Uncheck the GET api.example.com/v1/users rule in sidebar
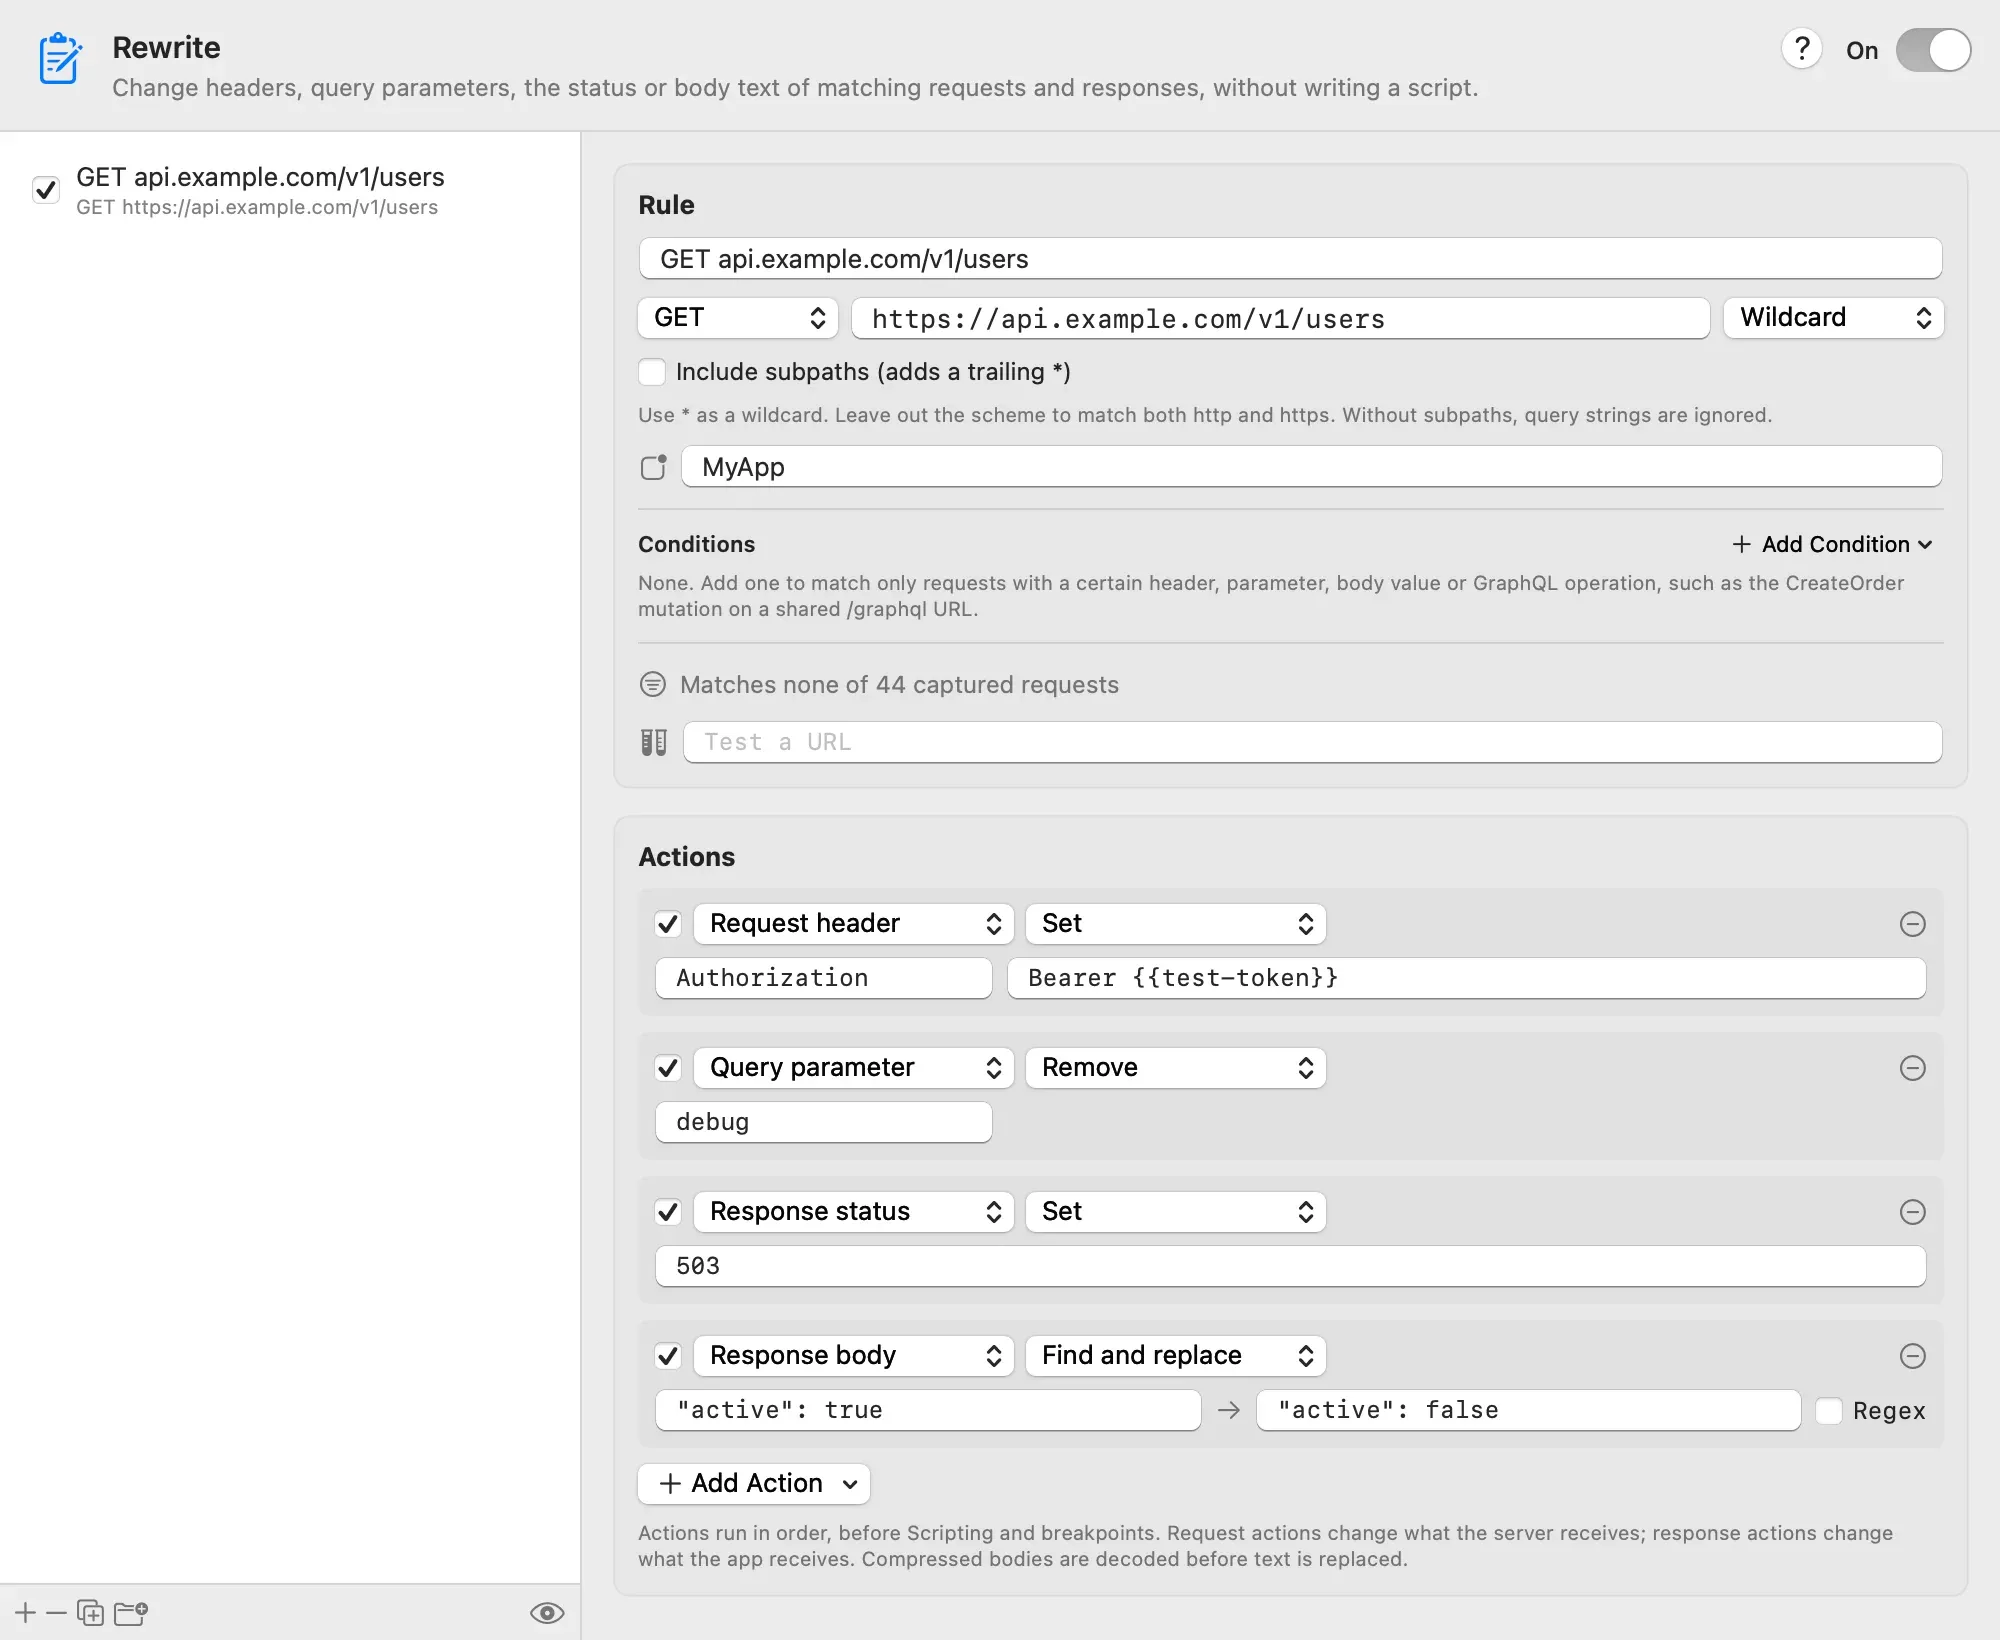 tap(46, 190)
